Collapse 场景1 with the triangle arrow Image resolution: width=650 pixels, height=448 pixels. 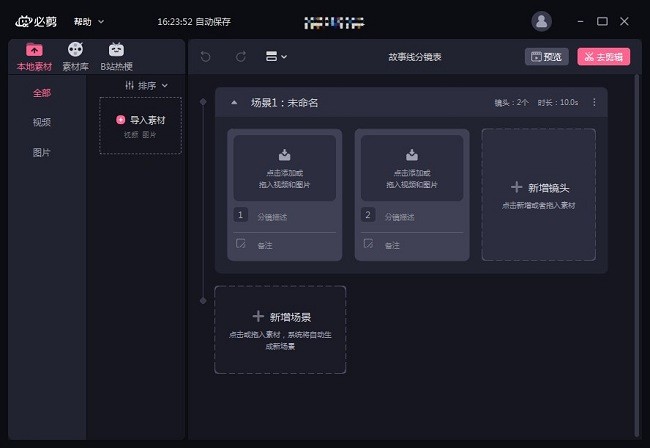point(234,102)
